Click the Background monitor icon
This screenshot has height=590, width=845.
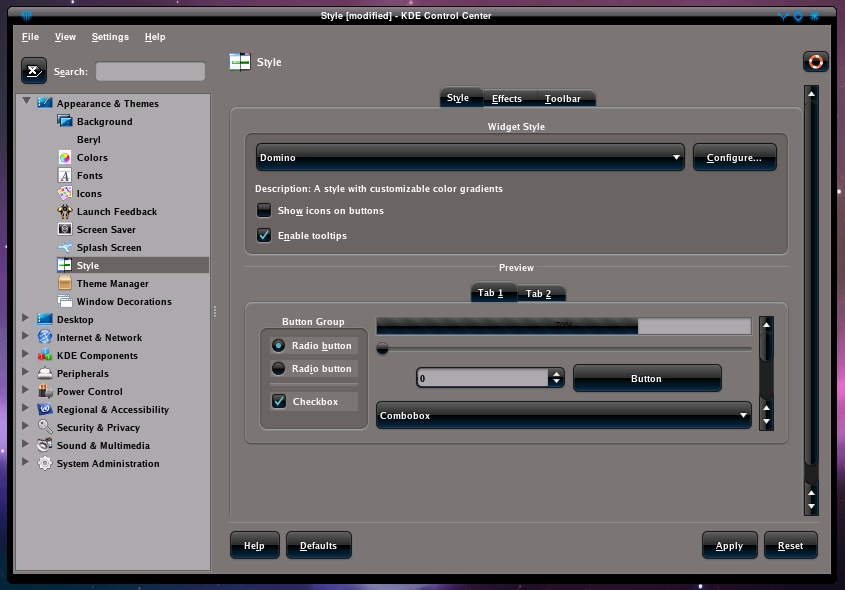65,121
